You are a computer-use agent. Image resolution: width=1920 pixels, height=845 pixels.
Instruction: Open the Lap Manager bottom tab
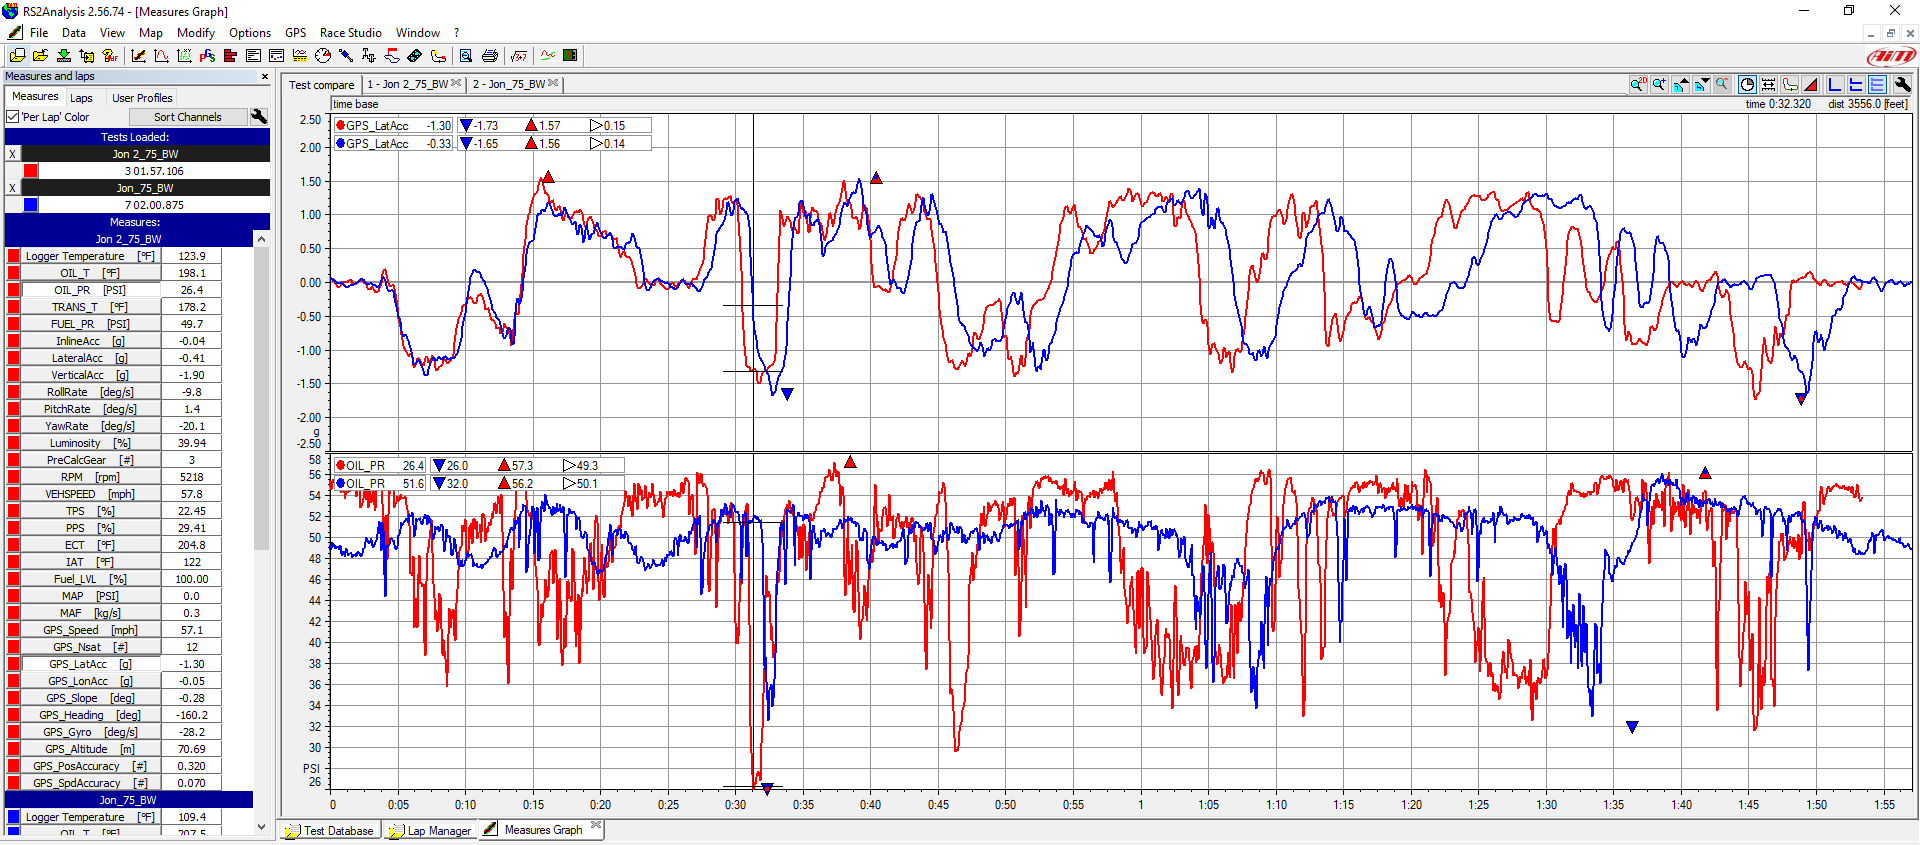point(431,831)
